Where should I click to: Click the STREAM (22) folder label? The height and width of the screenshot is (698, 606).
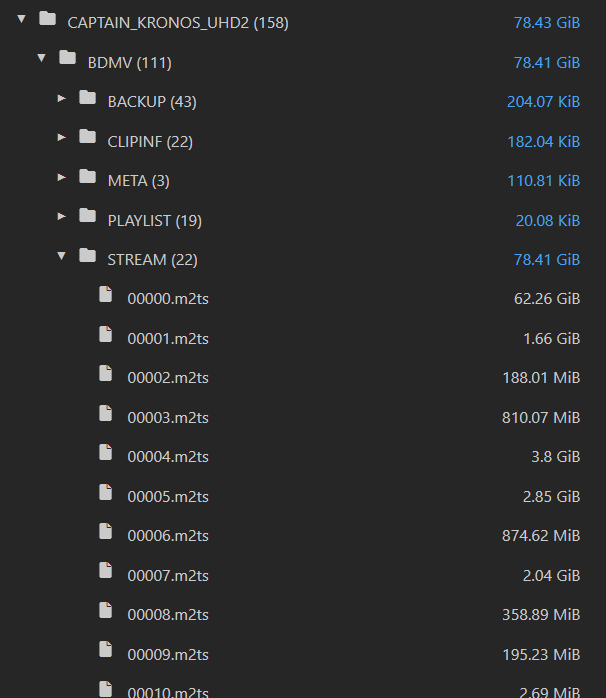pos(152,260)
